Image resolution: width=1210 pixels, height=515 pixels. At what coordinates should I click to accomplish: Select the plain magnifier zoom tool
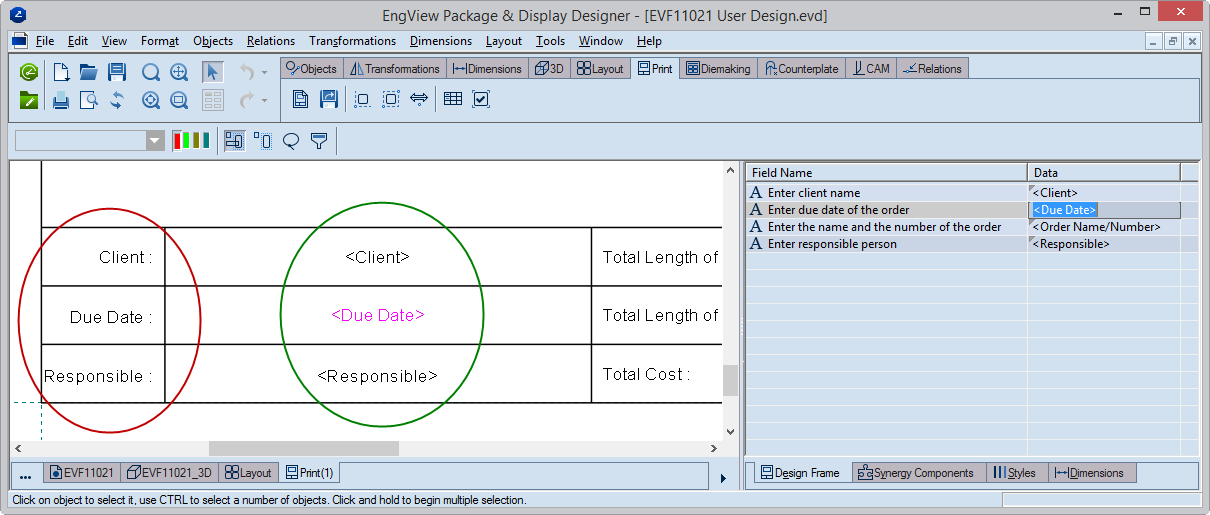coord(151,72)
